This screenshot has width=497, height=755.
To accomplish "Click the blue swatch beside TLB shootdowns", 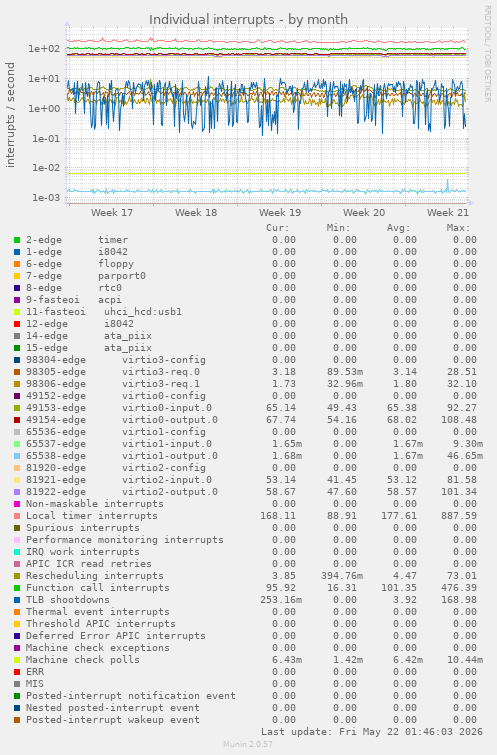I will click(17, 600).
